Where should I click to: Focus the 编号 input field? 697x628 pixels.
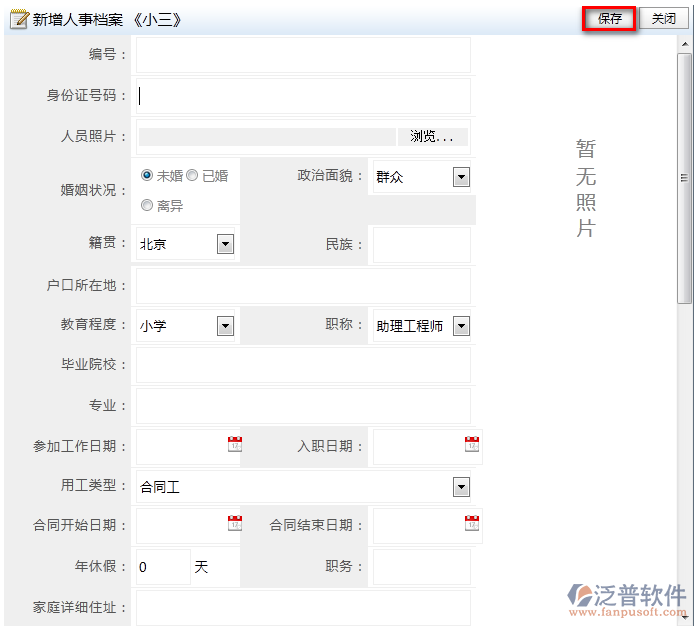coord(303,55)
